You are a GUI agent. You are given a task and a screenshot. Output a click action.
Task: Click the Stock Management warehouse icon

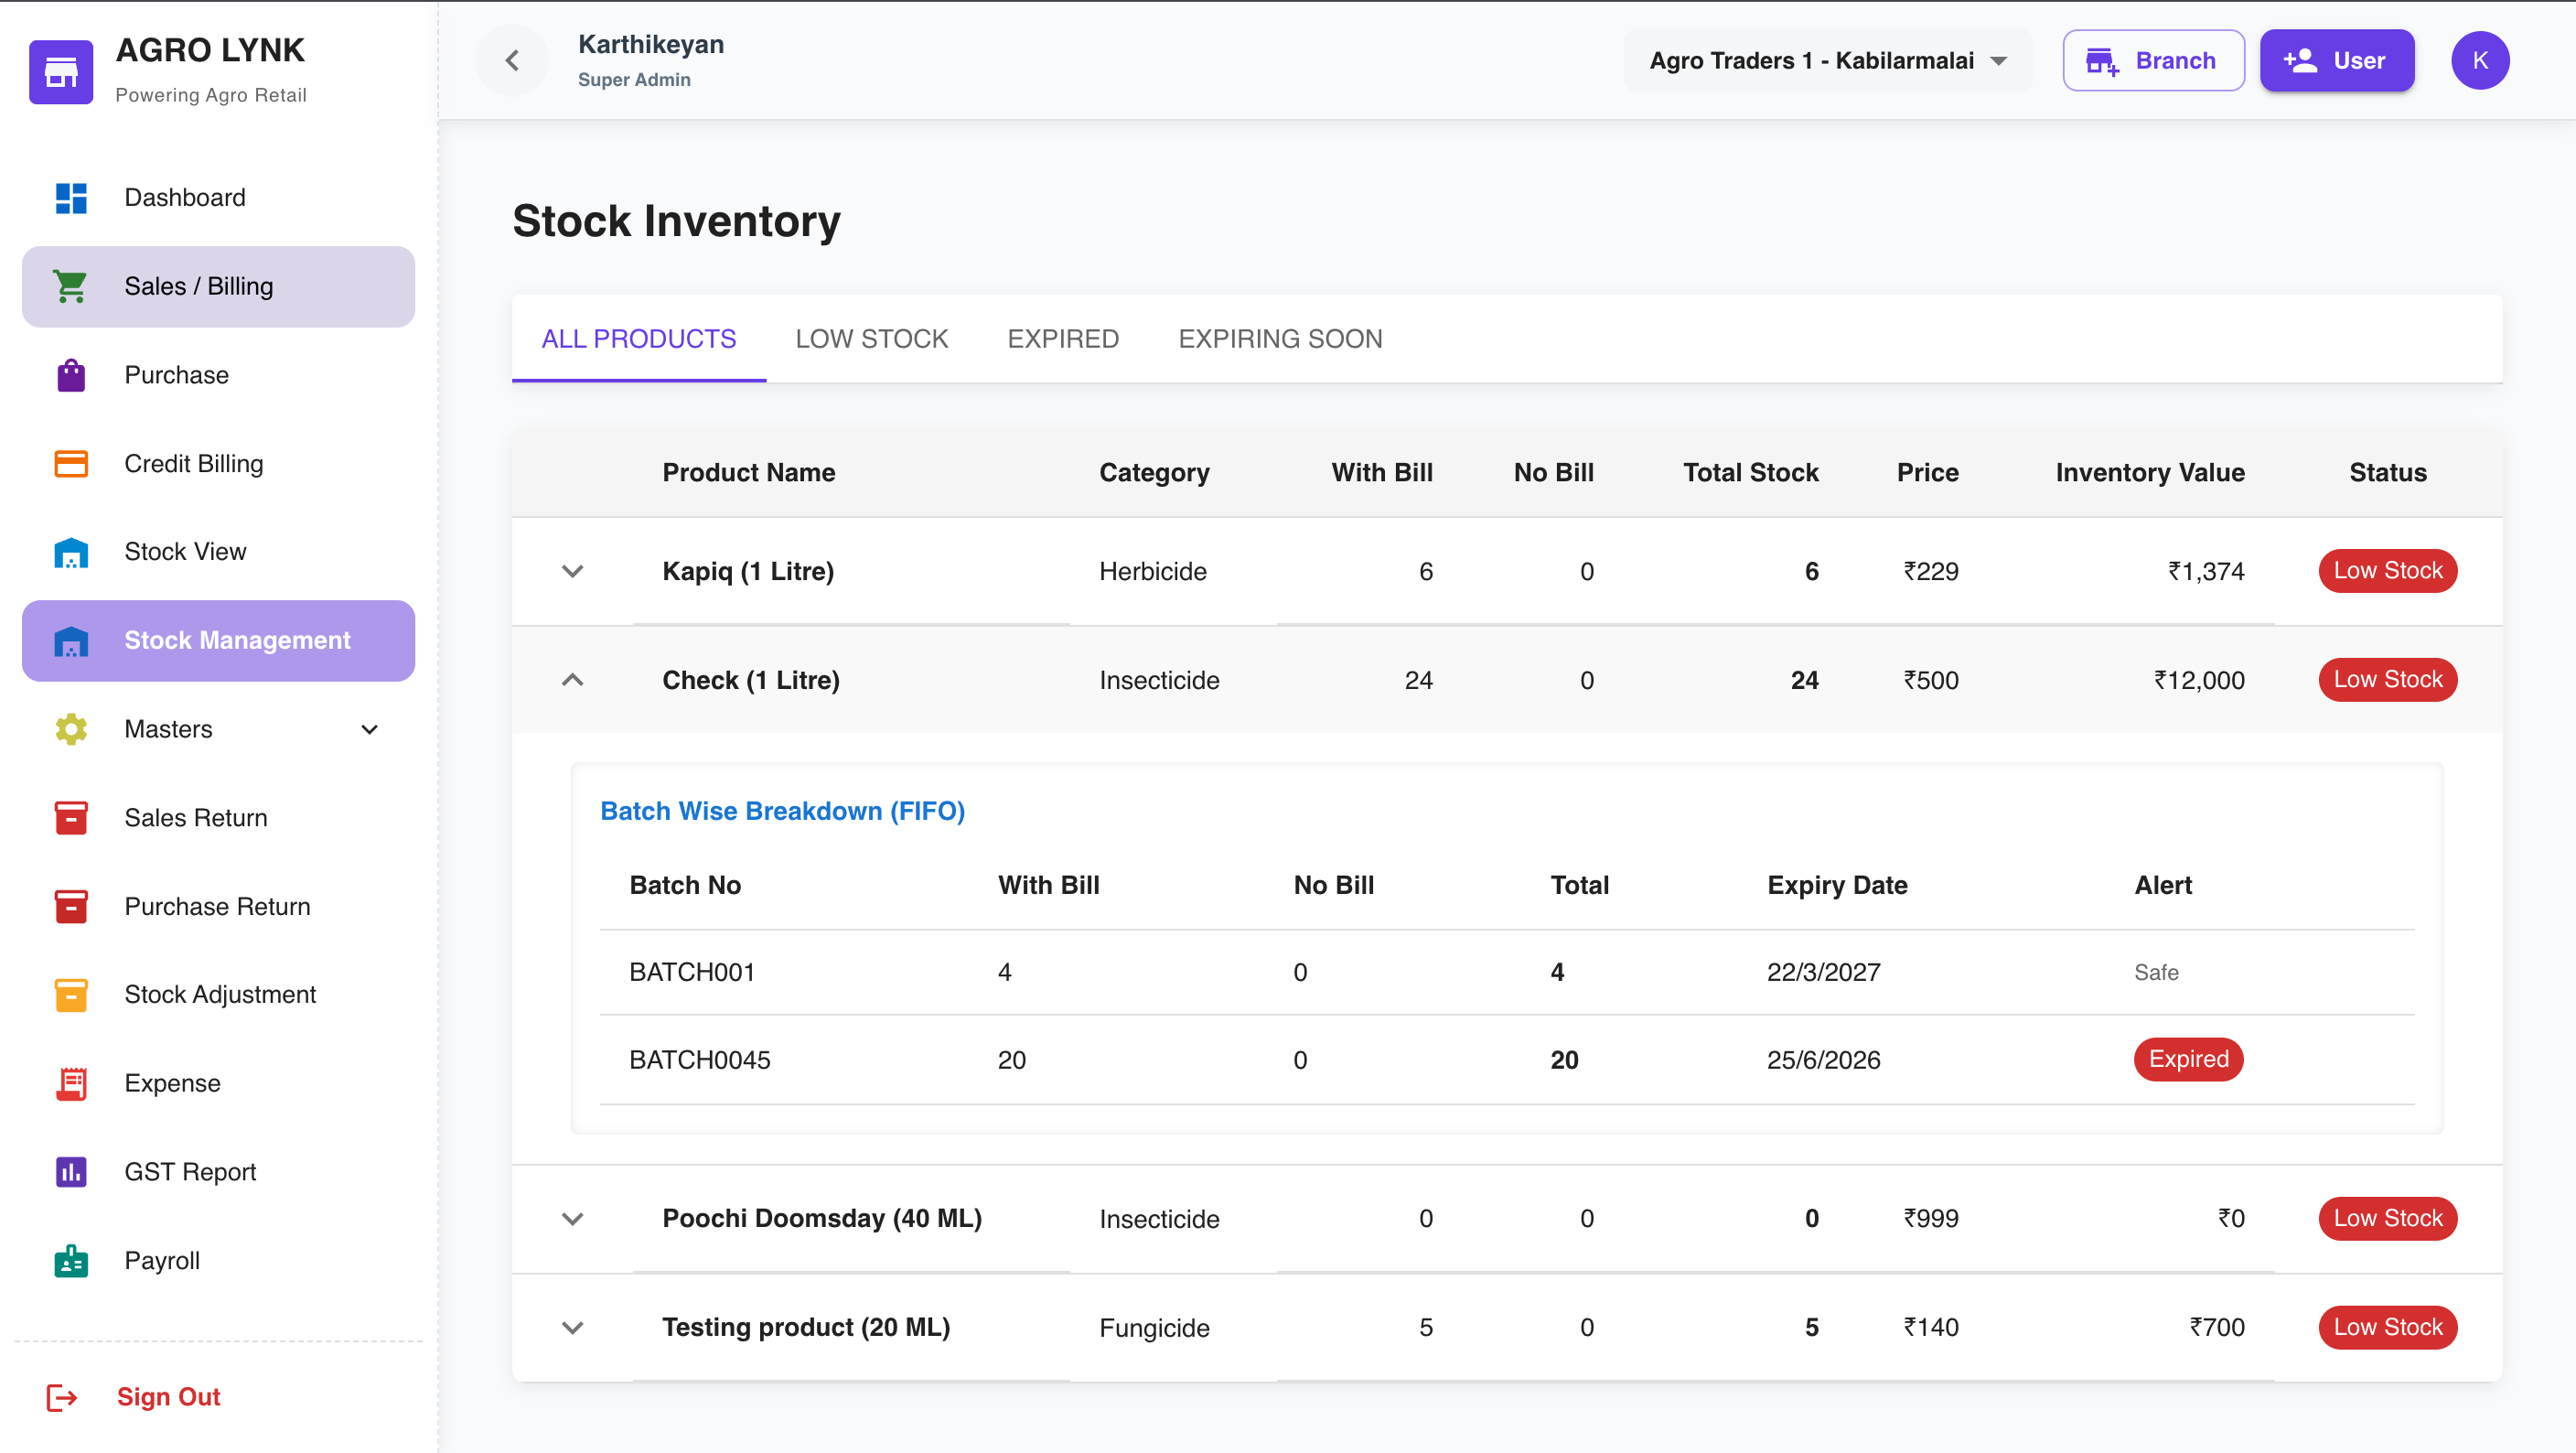[71, 641]
